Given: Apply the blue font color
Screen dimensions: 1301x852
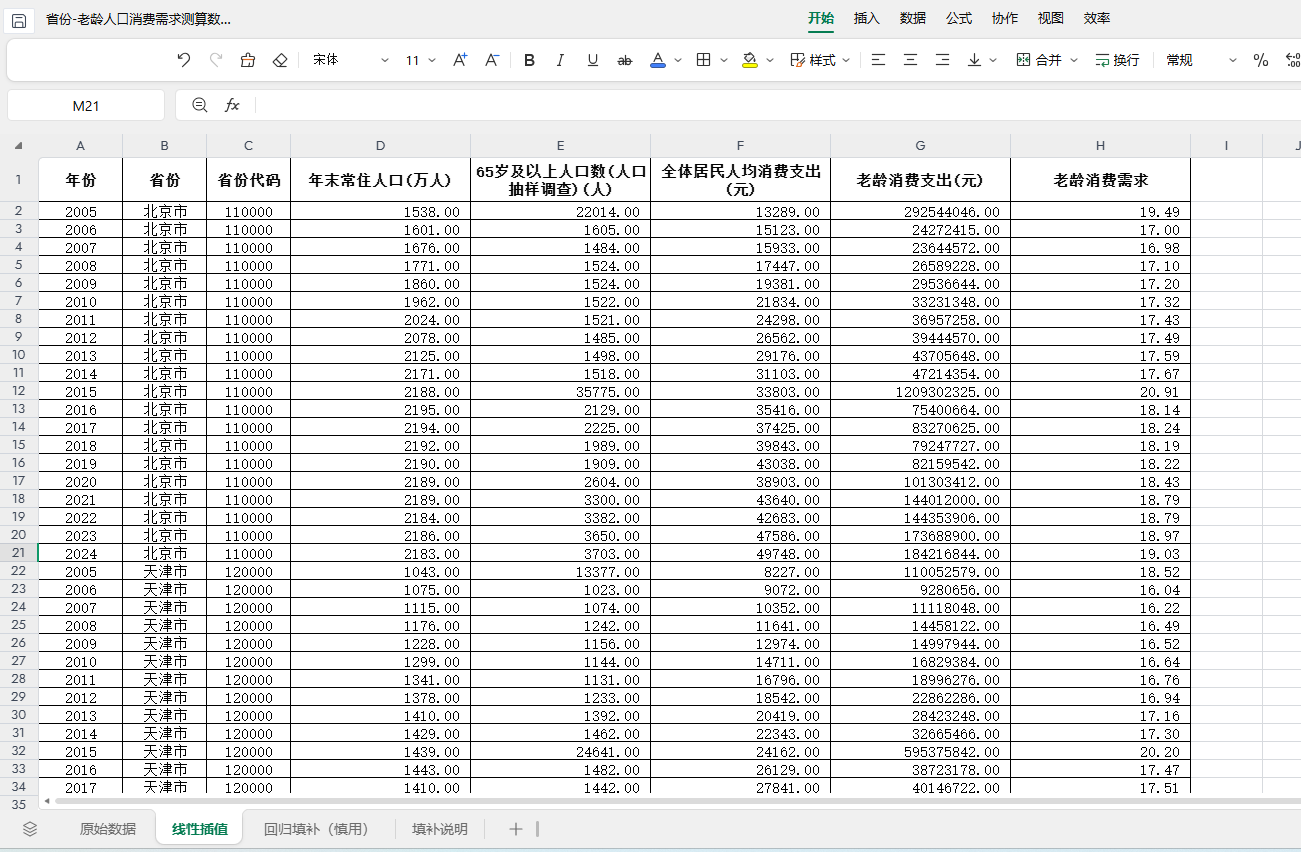Looking at the screenshot, I should pos(658,60).
